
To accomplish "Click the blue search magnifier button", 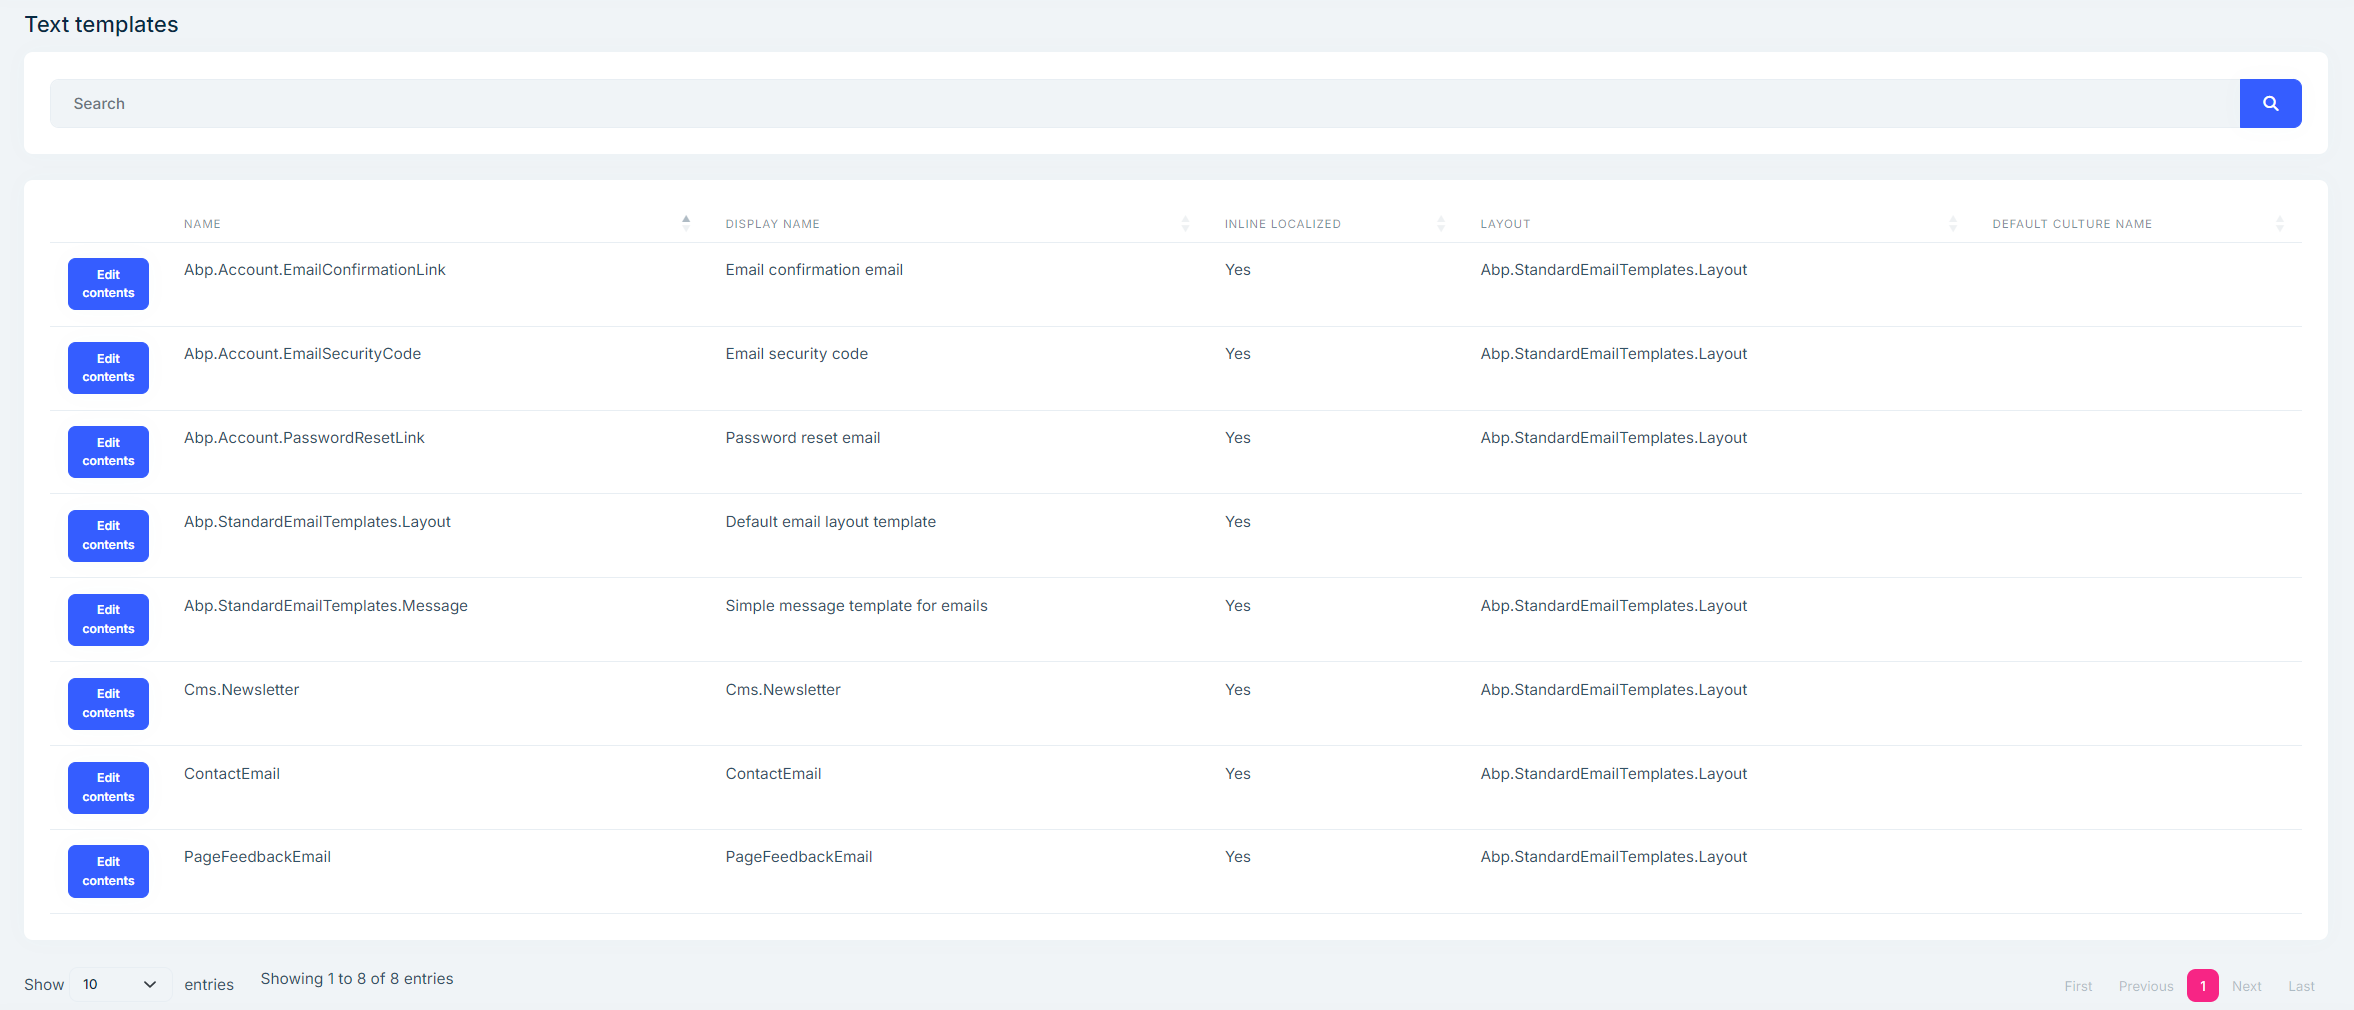I will (2270, 103).
